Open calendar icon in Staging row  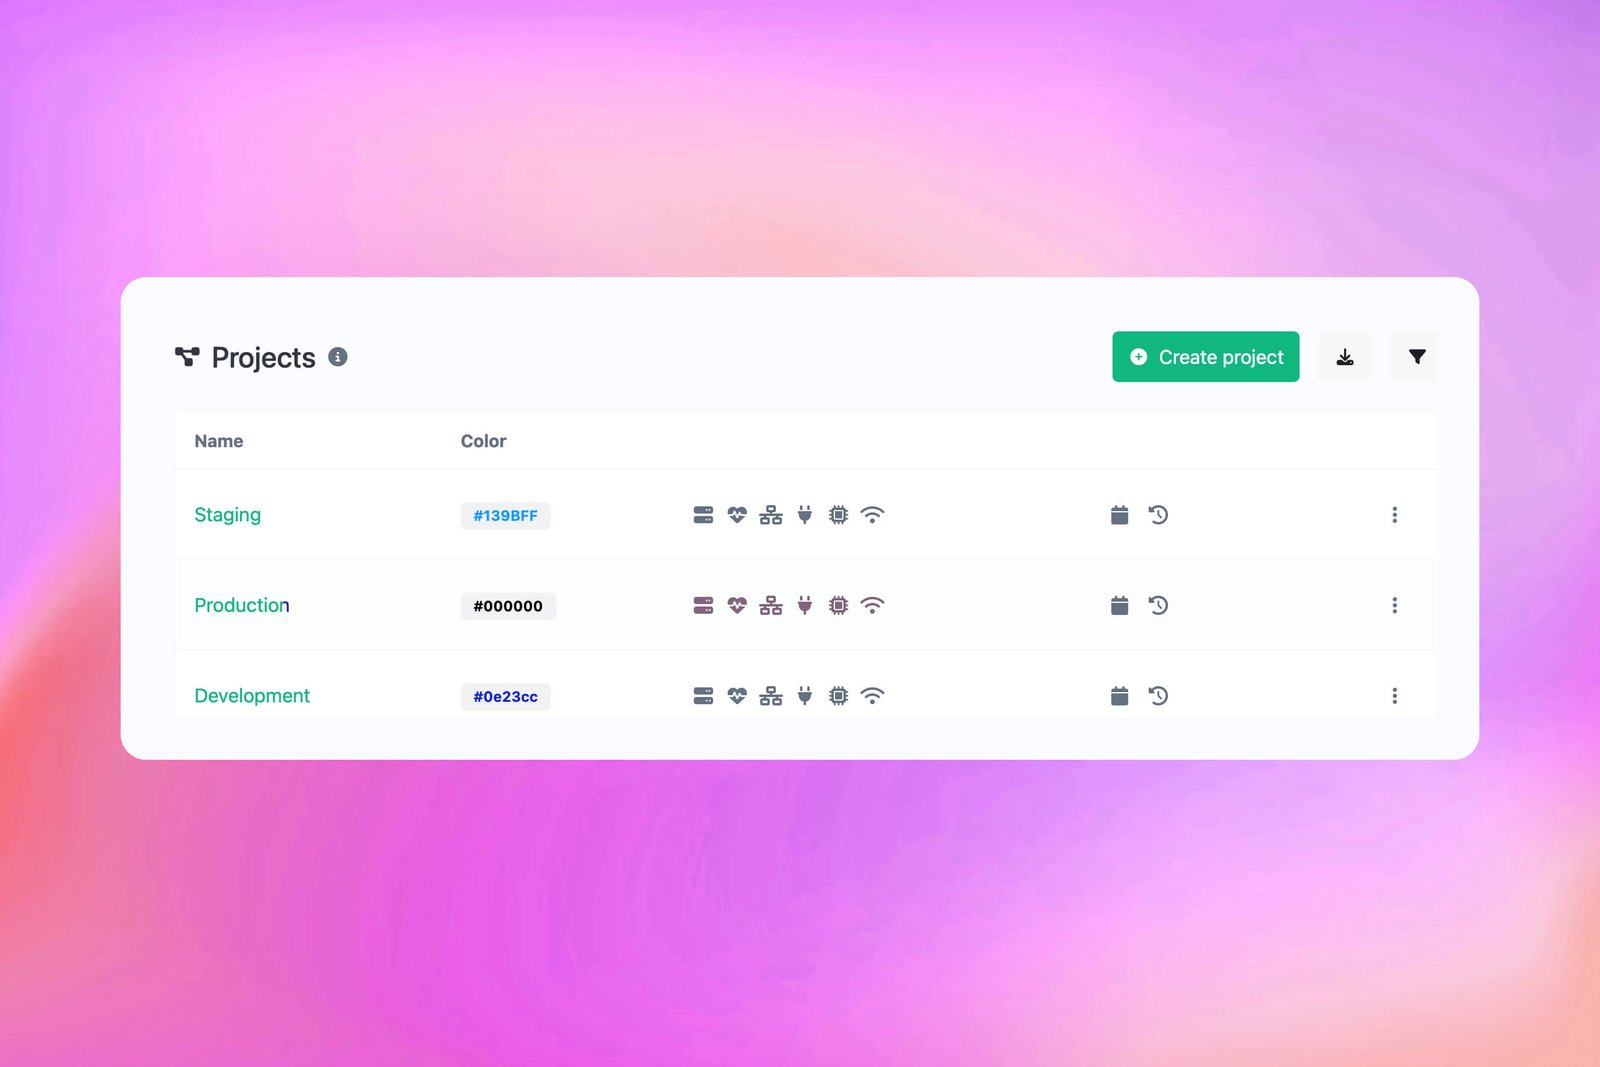tap(1120, 515)
